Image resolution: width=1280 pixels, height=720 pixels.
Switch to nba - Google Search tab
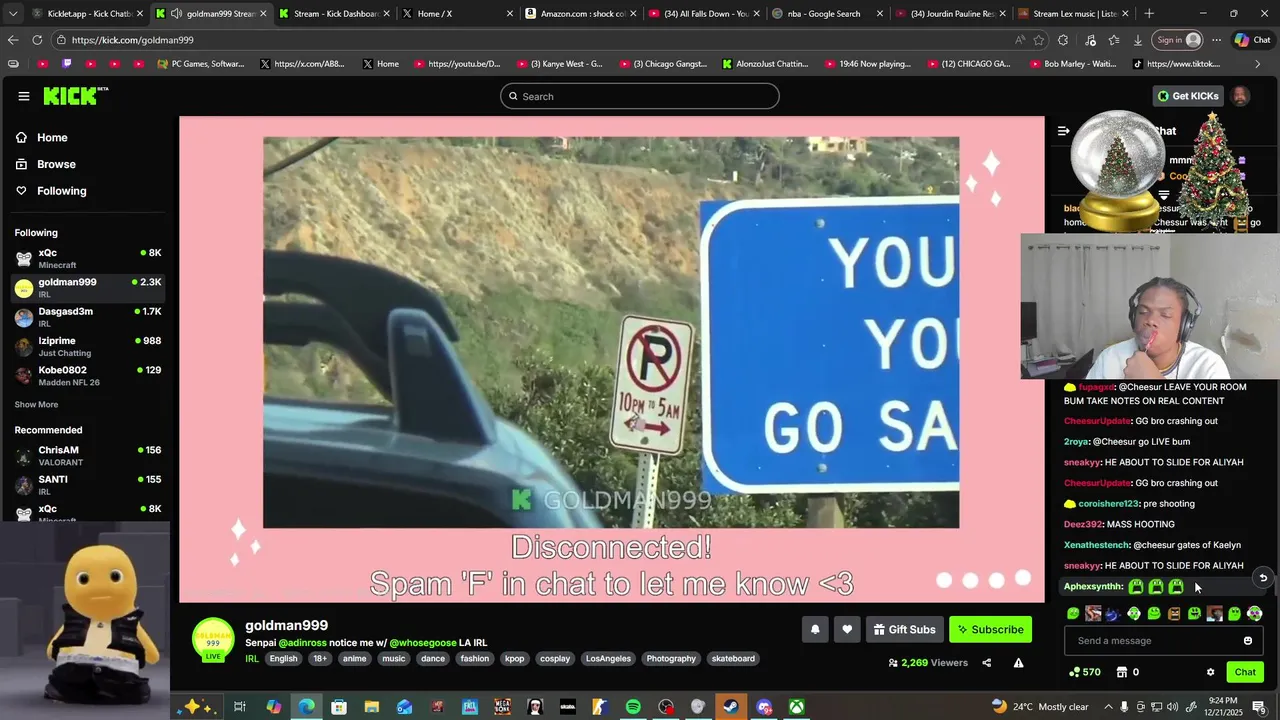[x=826, y=14]
